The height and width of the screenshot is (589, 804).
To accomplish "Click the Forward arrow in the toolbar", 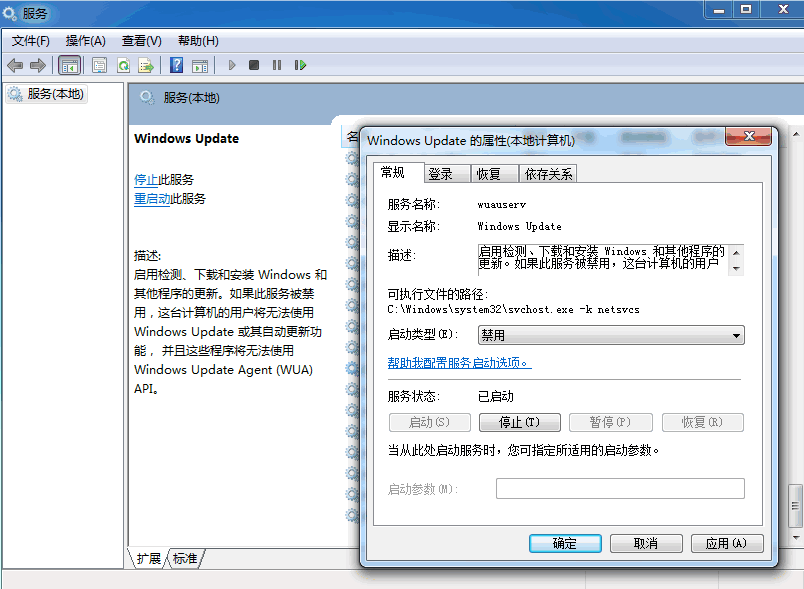I will (38, 65).
